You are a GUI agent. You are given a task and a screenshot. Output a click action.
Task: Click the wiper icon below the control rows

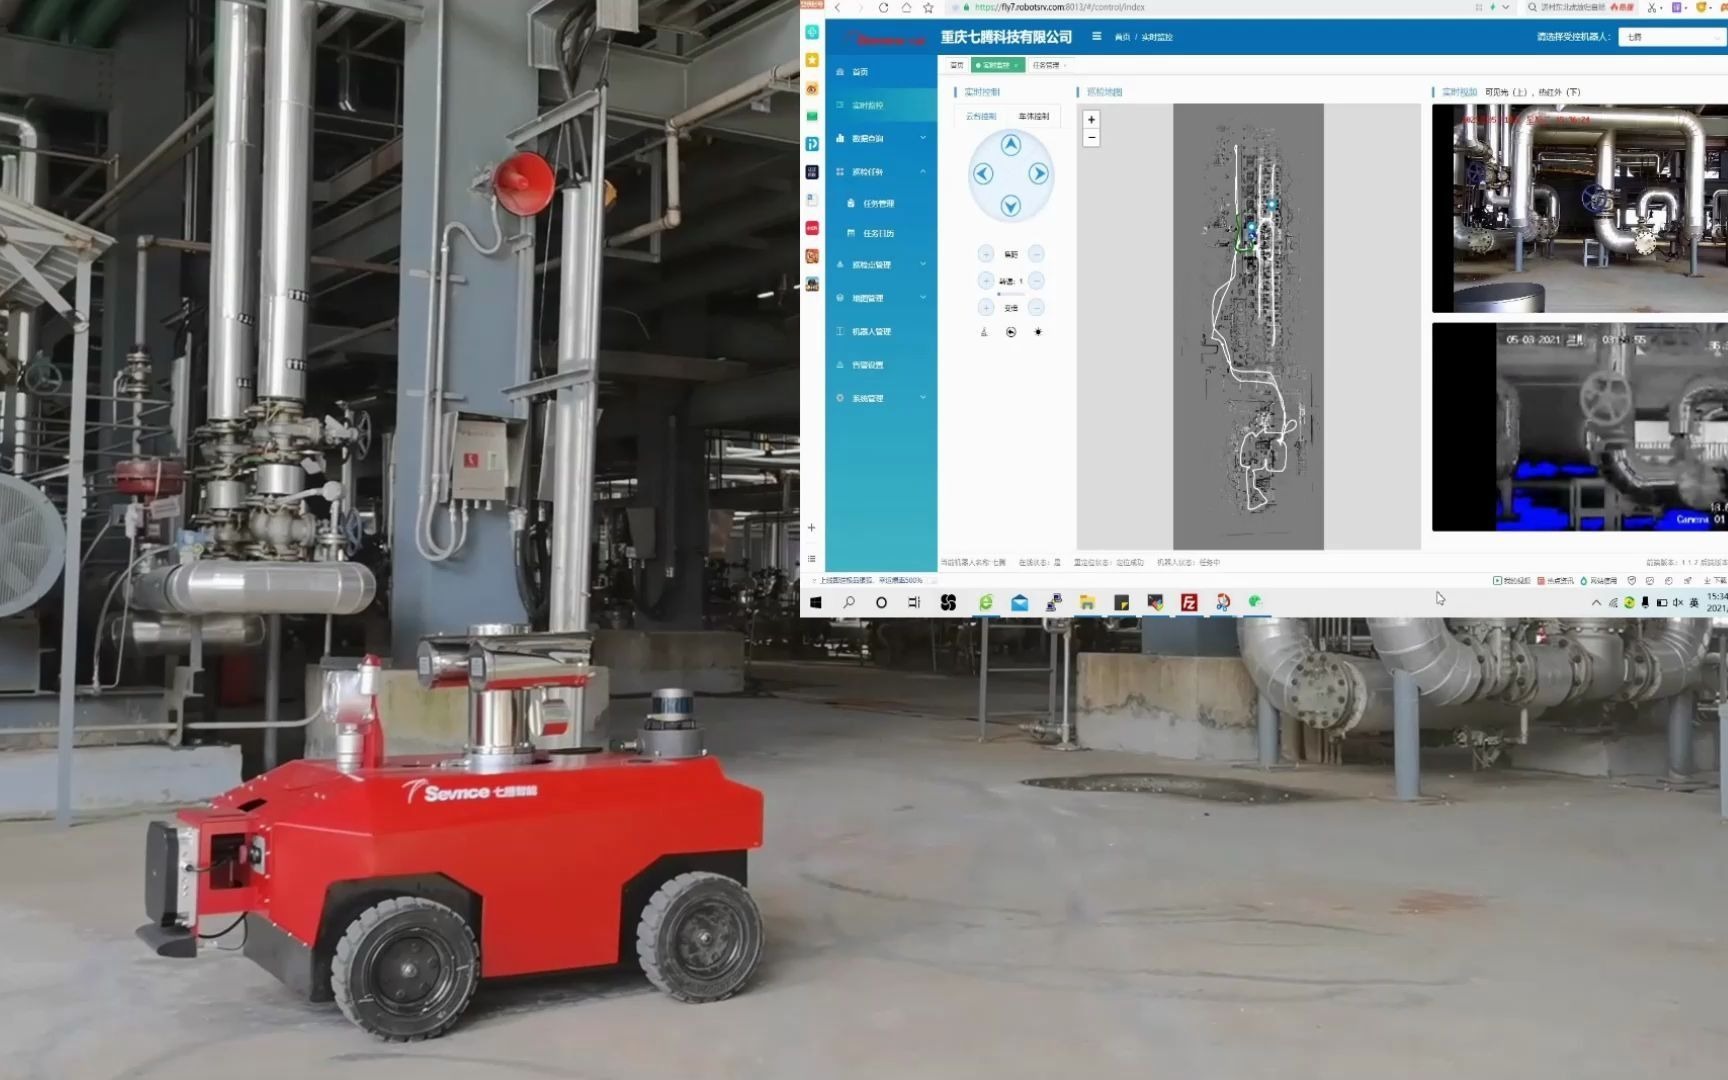(984, 332)
